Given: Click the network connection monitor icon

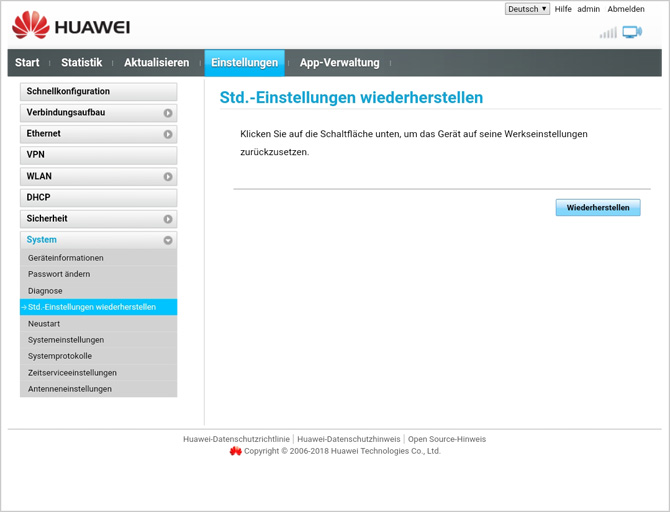Looking at the screenshot, I should [x=632, y=32].
